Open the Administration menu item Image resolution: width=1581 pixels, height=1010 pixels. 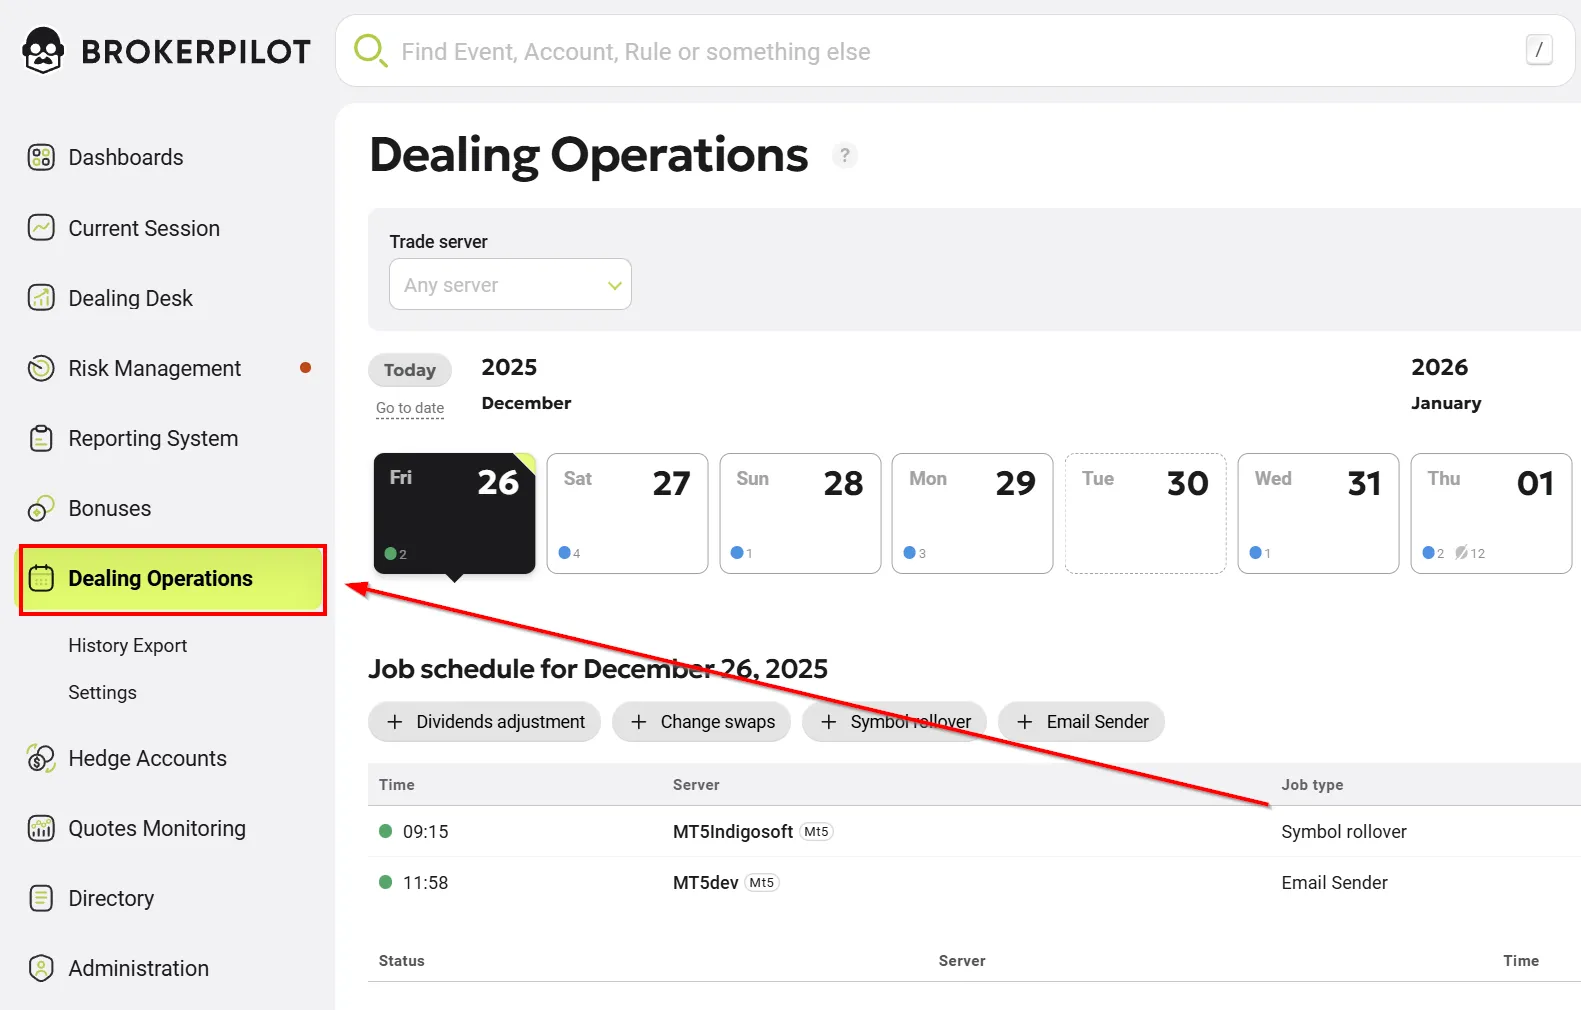138,968
